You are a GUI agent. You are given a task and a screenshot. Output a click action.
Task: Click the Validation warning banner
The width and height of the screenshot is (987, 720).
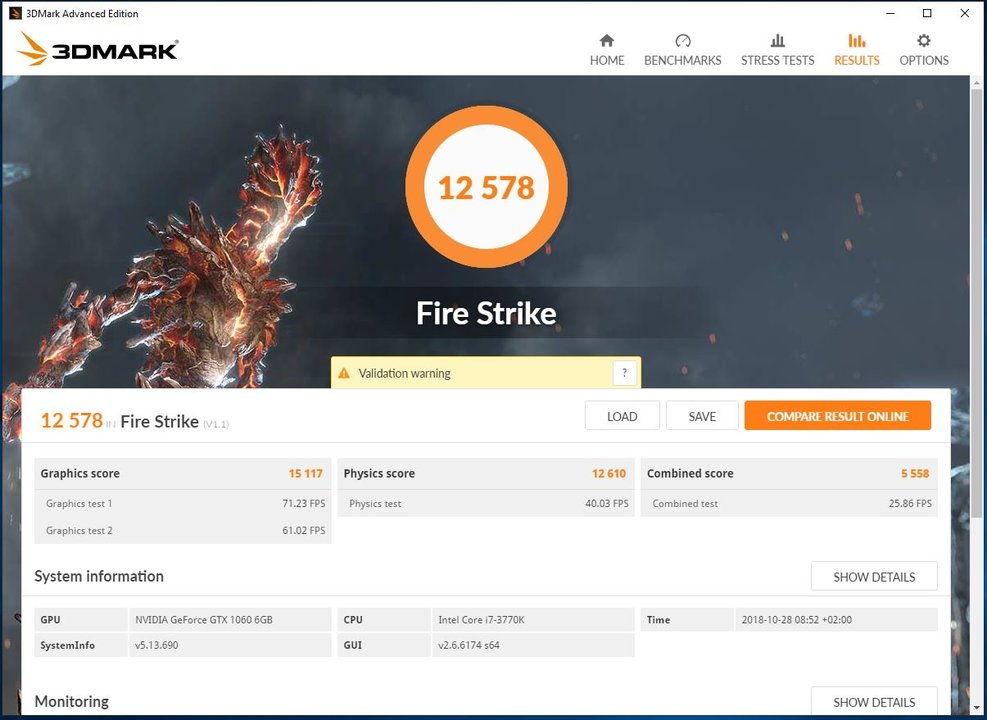coord(486,373)
